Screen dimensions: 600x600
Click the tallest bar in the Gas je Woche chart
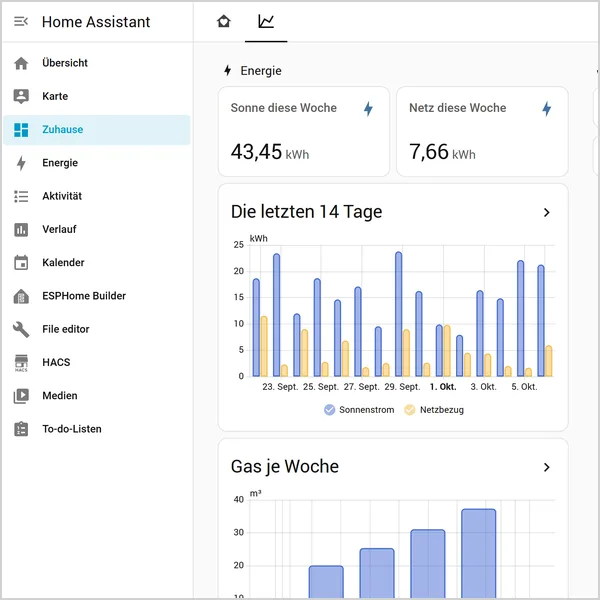(x=479, y=553)
